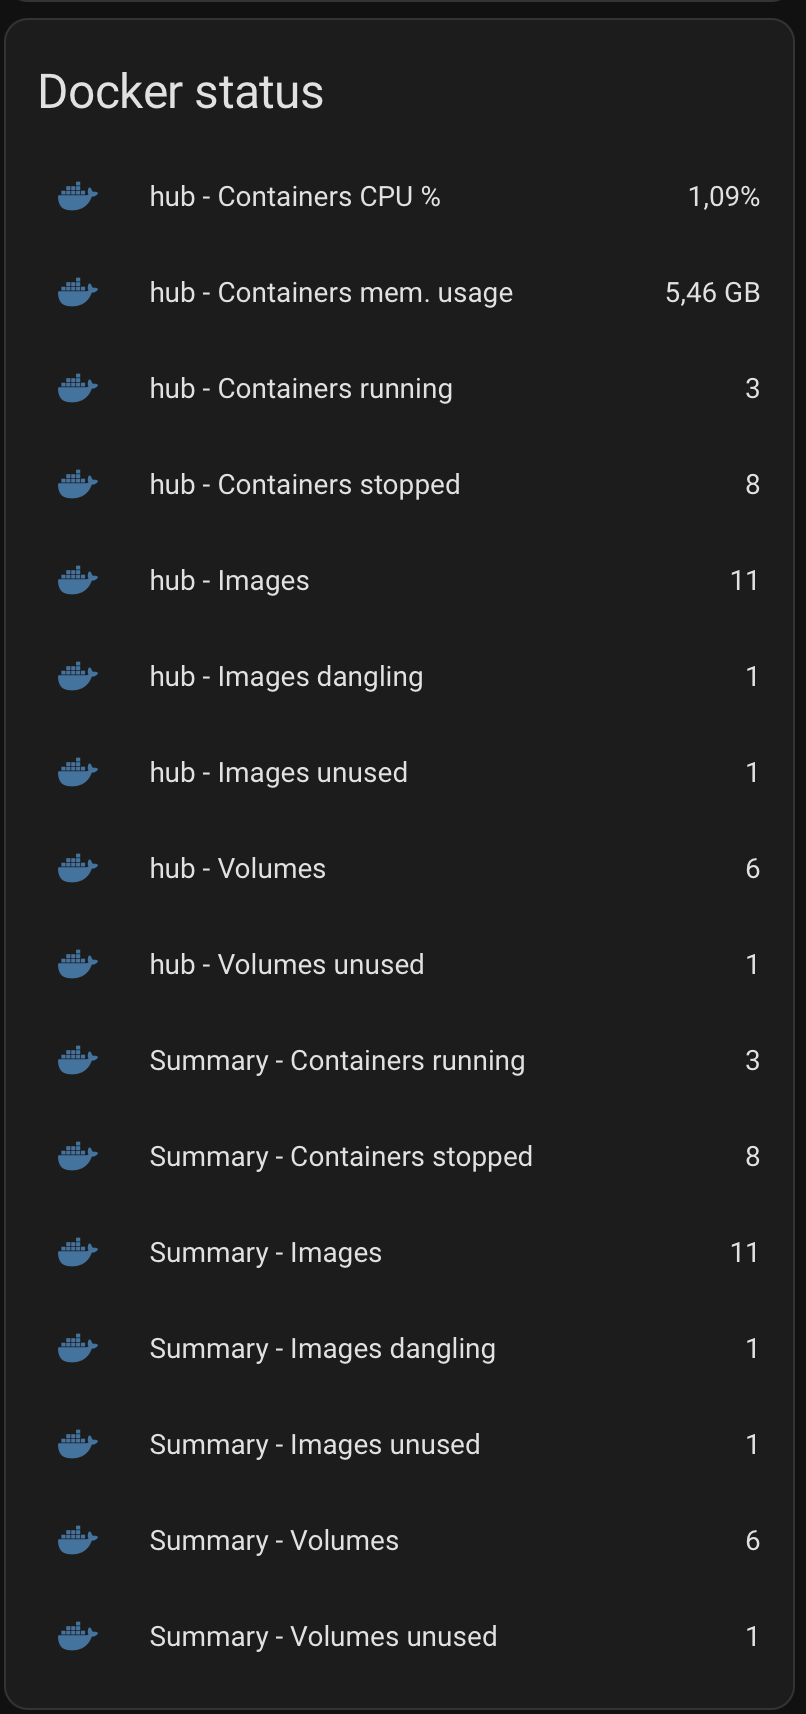Click the 1,09% CPU value
806x1714 pixels.
[x=724, y=196]
